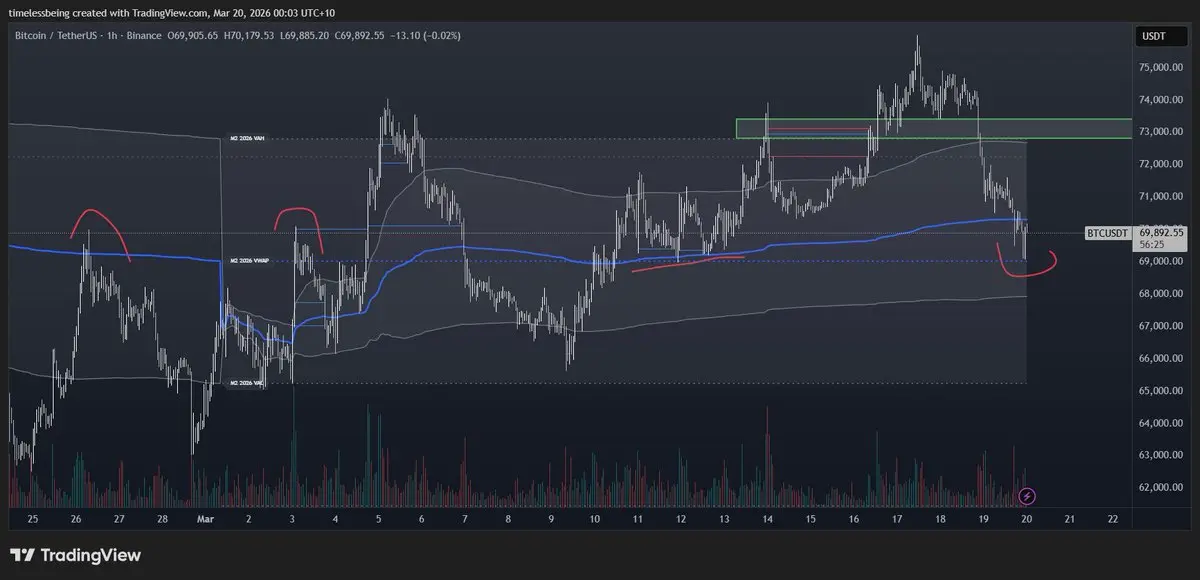Viewport: 1200px width, 580px height.
Task: Click date 28 on the time axis
Action: (x=162, y=520)
